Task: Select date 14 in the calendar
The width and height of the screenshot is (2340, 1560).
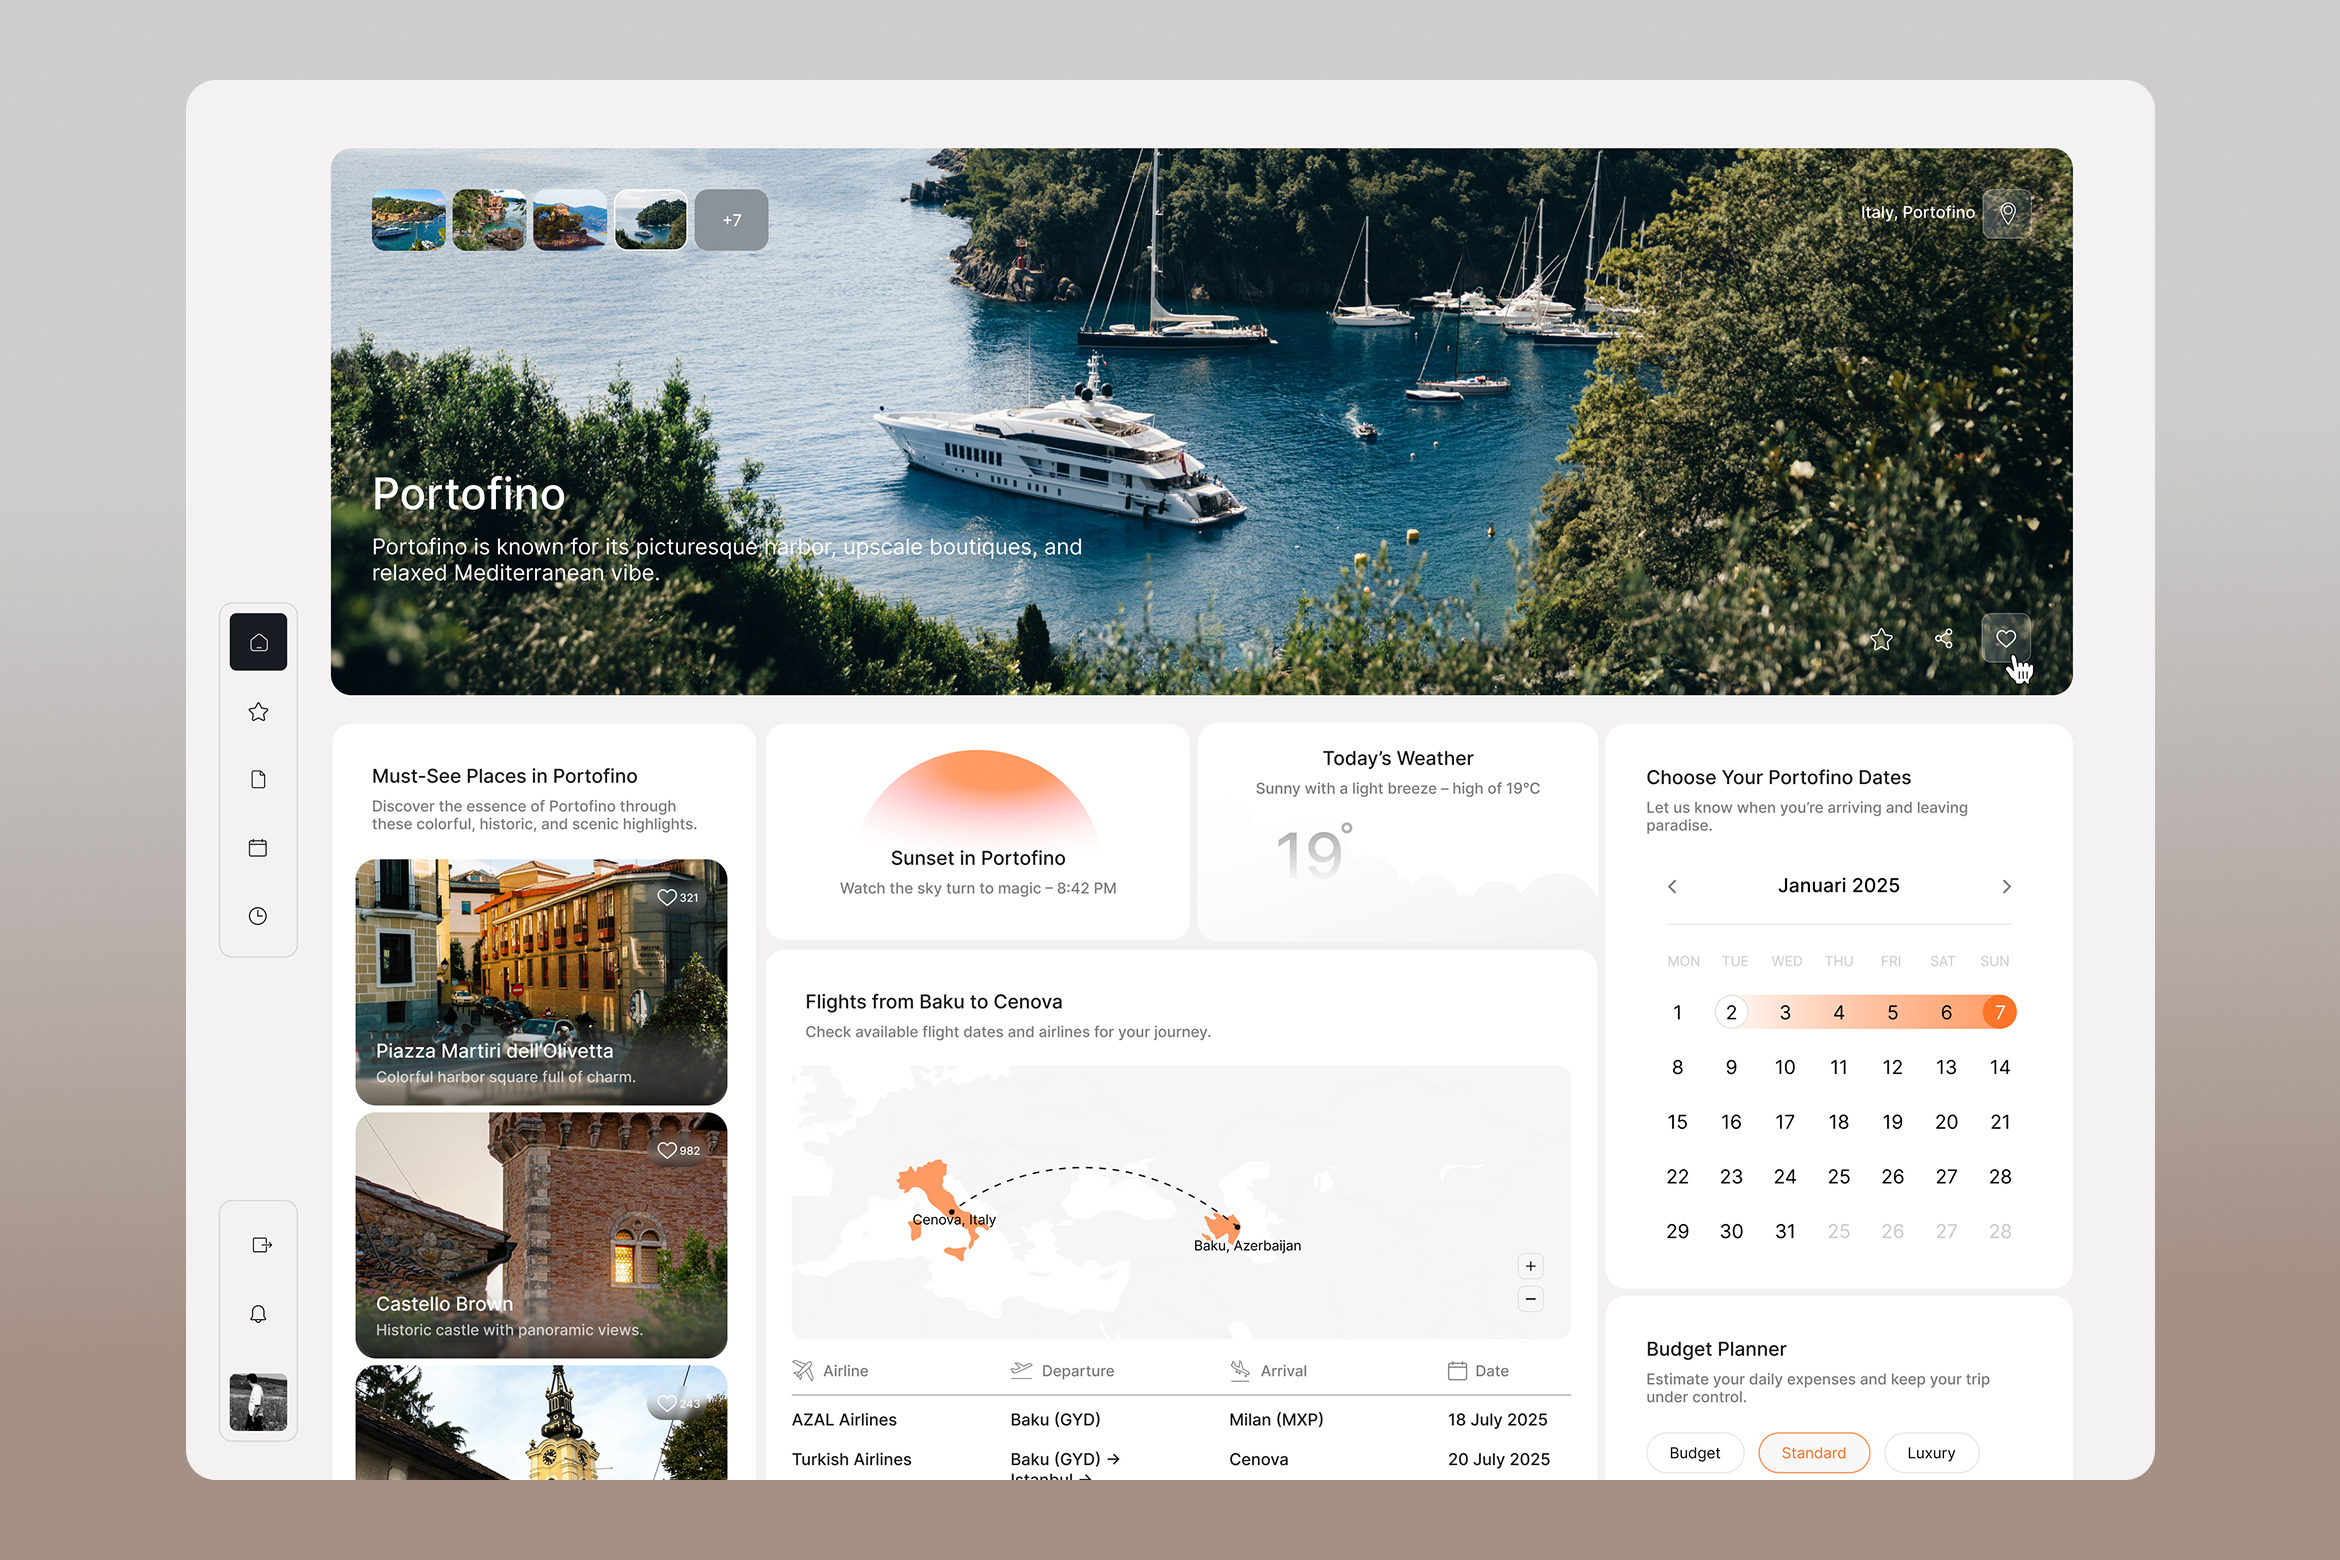Action: click(x=1999, y=1067)
